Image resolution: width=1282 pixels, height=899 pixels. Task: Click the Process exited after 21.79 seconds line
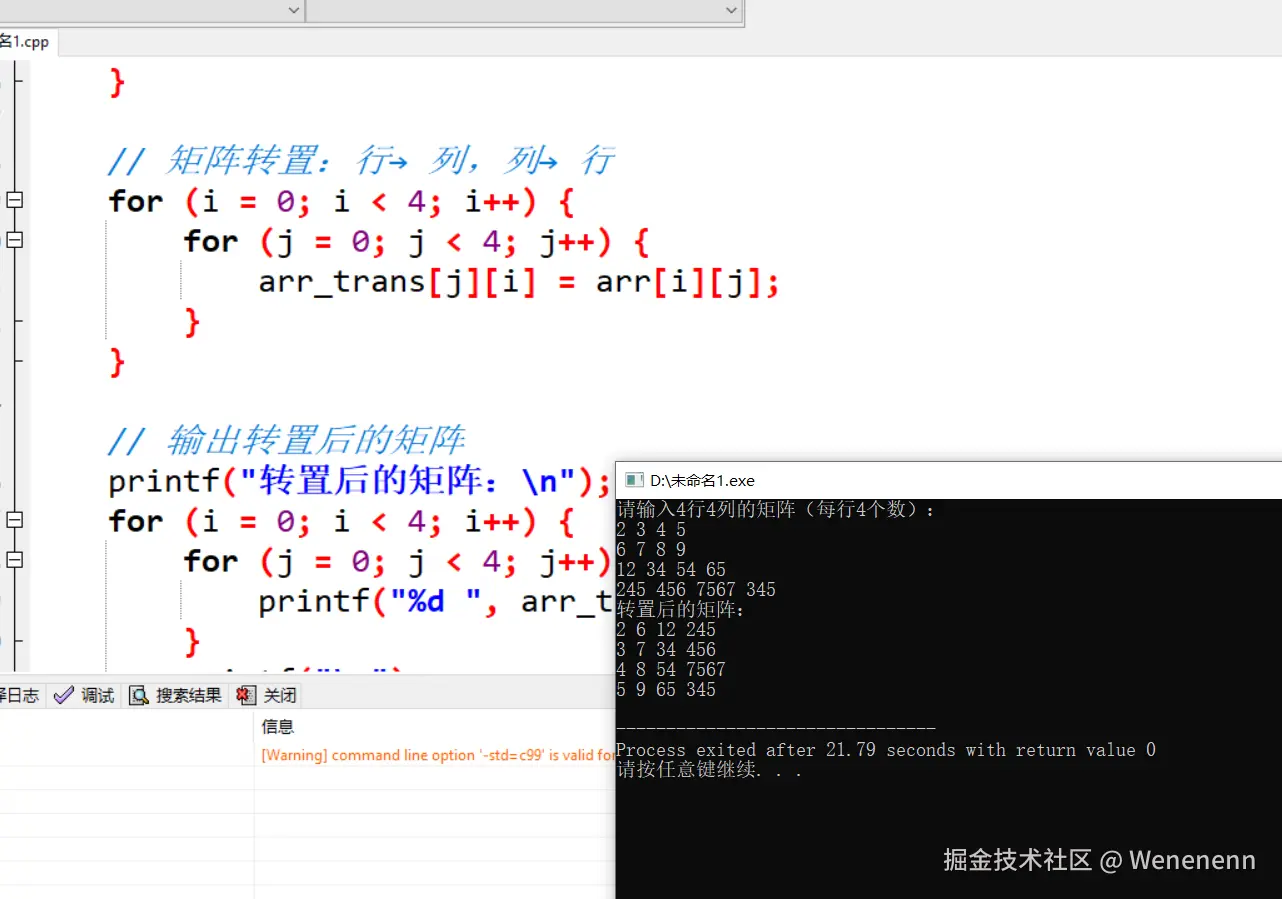pos(886,749)
